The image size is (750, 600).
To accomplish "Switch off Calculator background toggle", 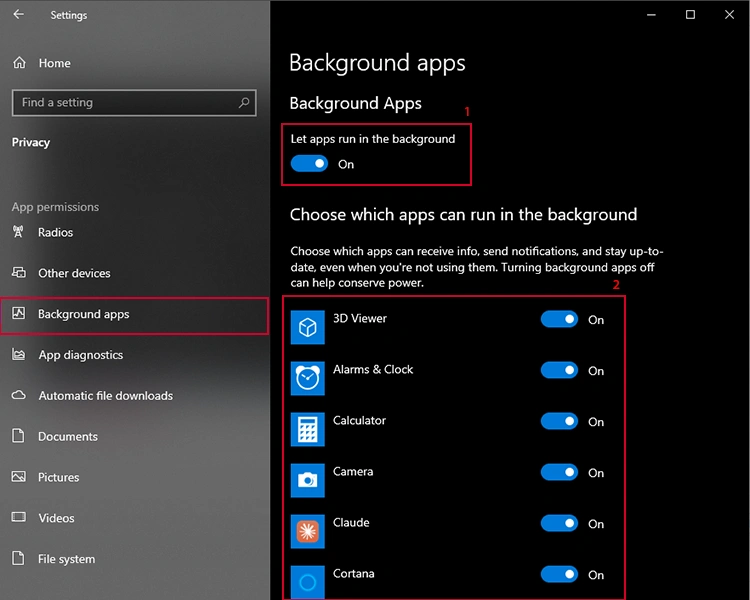I will (559, 421).
